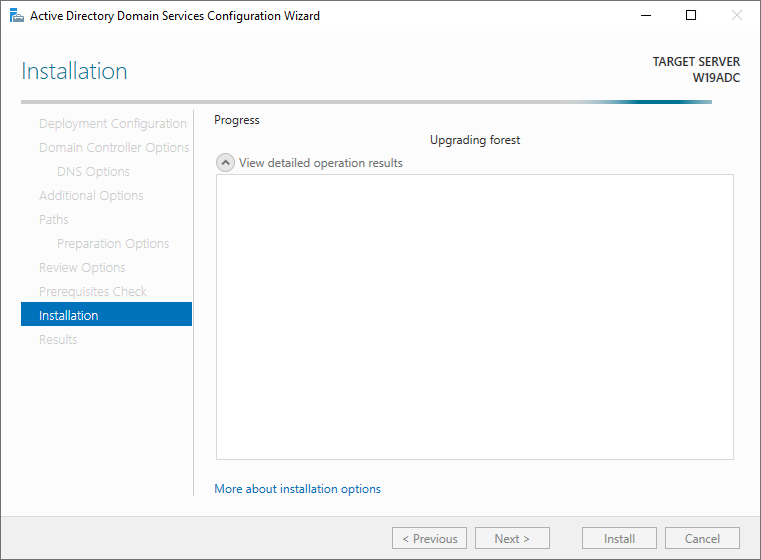Click the Cancel button

[x=702, y=538]
